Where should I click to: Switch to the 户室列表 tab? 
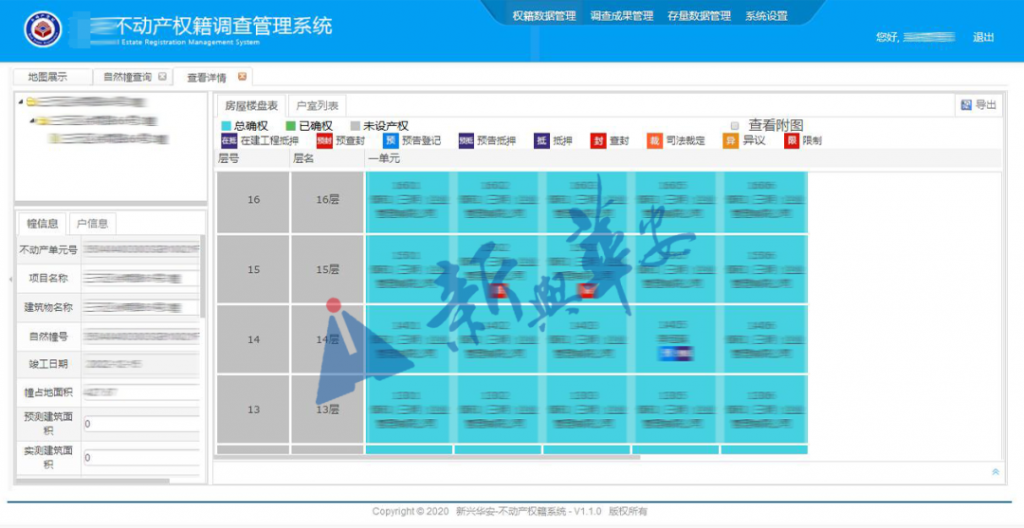pyautogui.click(x=317, y=105)
